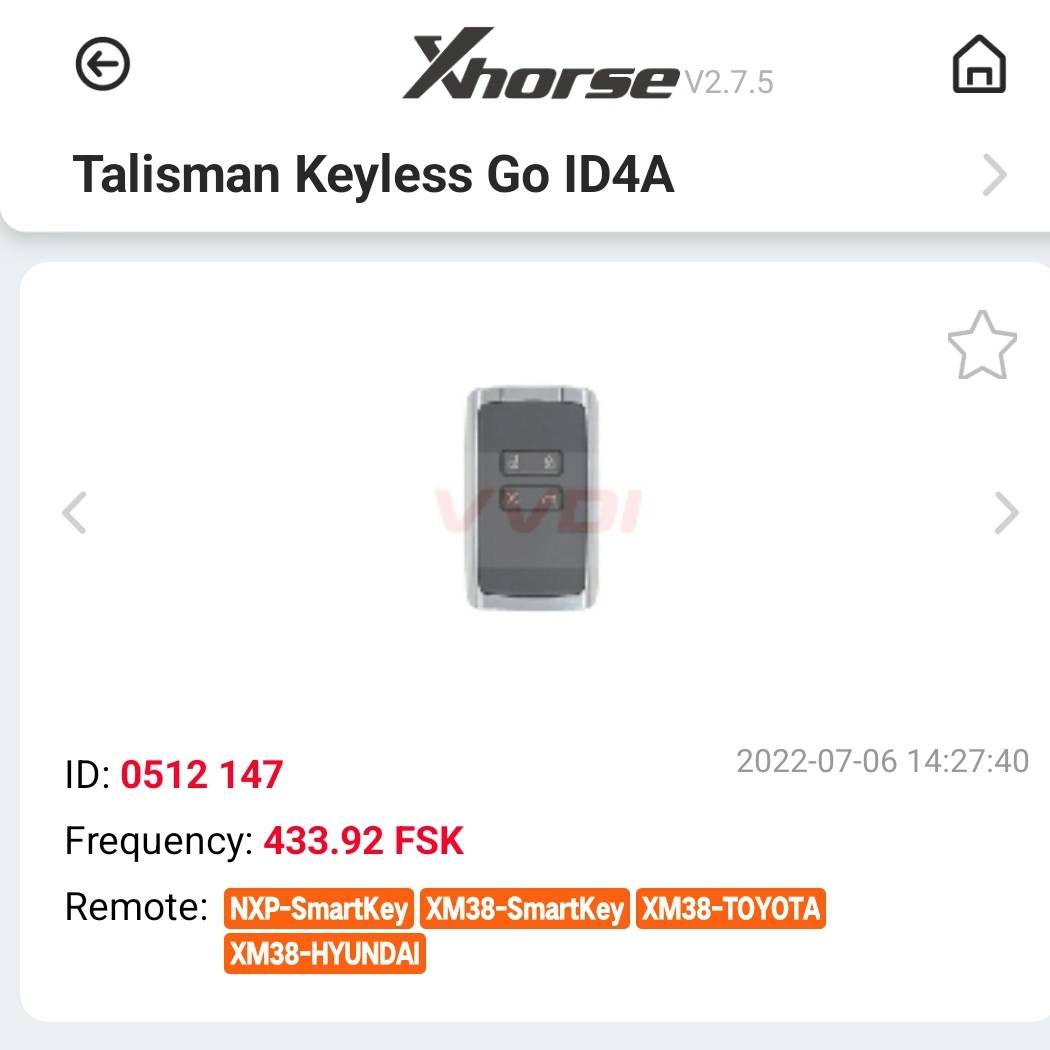Tap the ID: label
This screenshot has width=1050, height=1050.
click(x=88, y=775)
